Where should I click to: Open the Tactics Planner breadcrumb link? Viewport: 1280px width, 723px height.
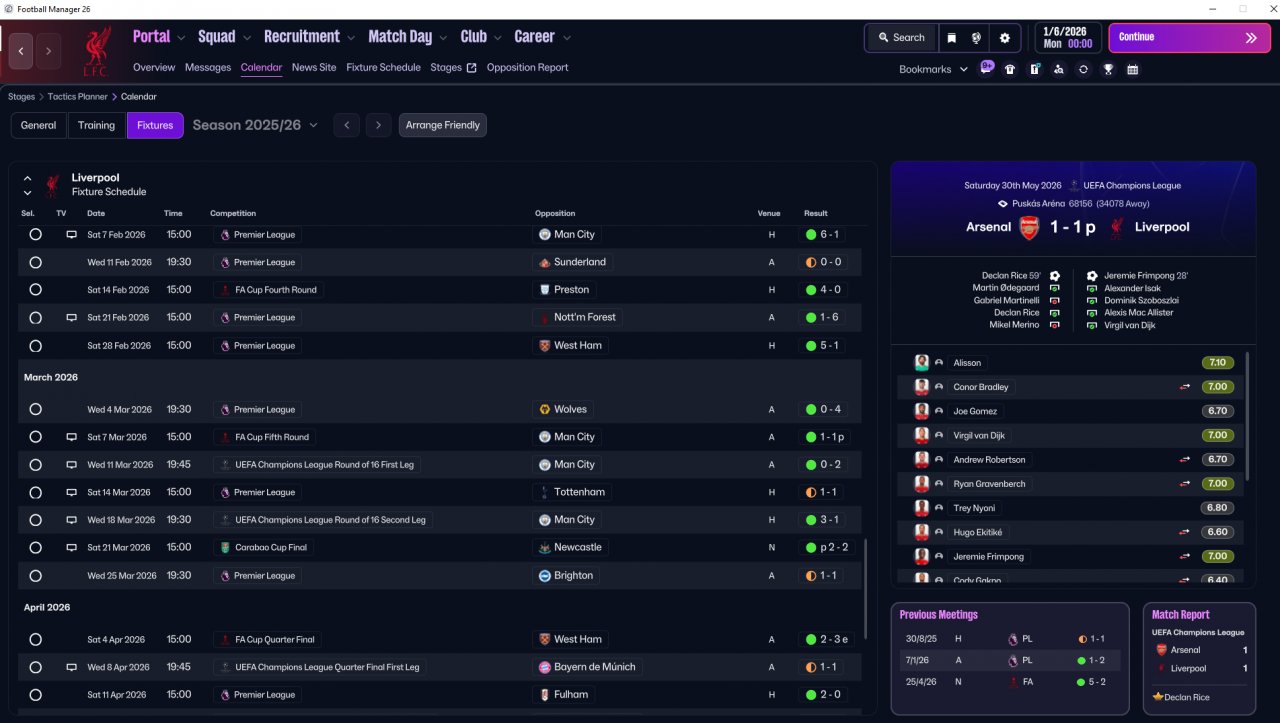[80, 97]
